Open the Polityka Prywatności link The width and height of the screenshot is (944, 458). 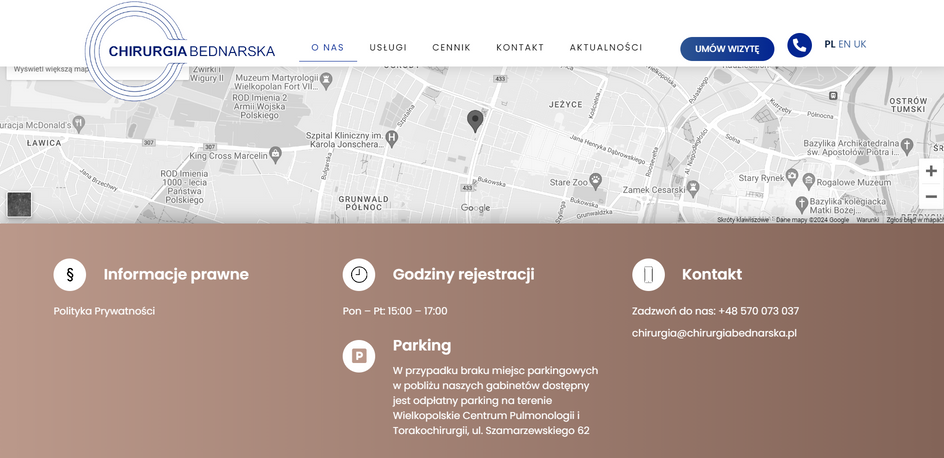[104, 311]
